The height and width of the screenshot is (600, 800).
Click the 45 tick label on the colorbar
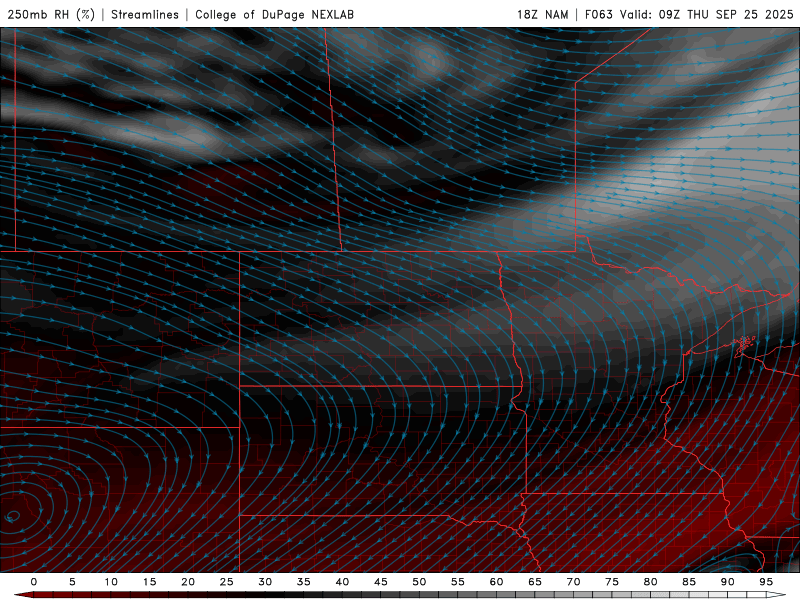[x=381, y=582]
